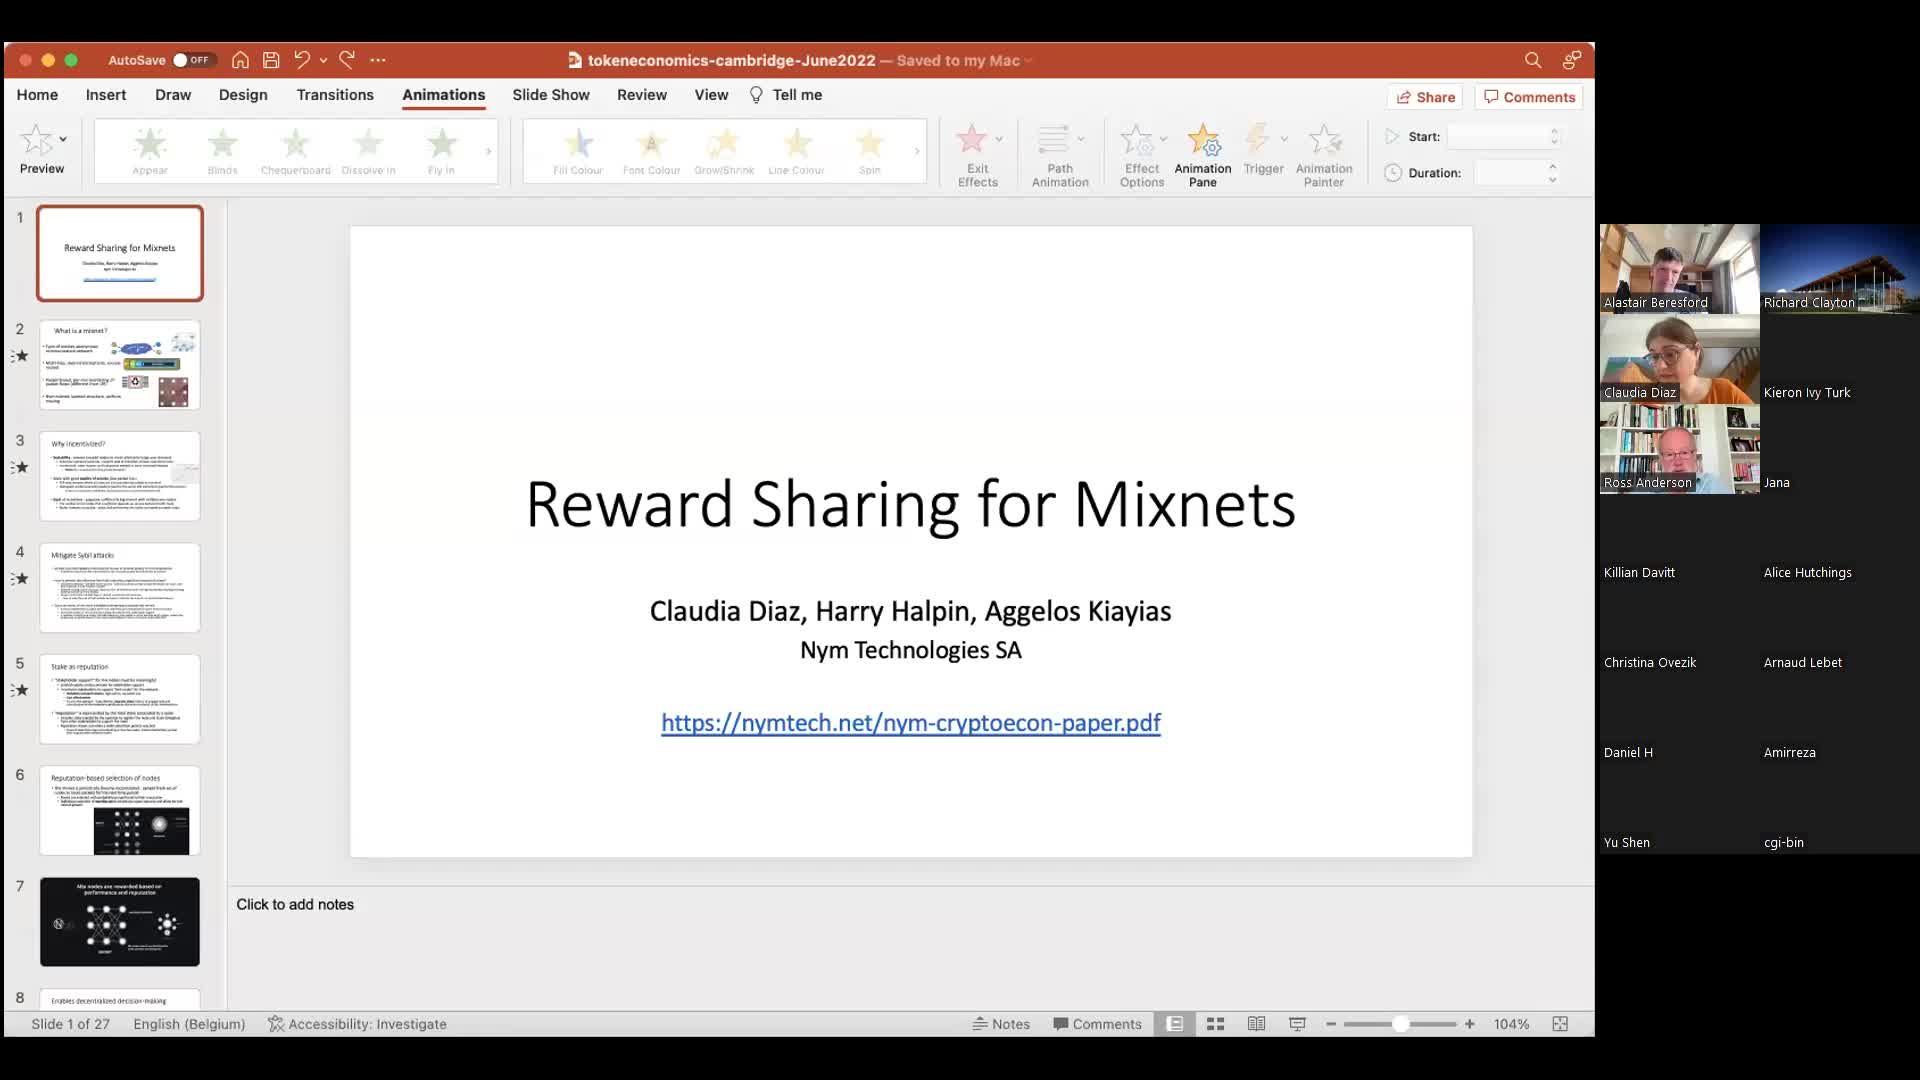This screenshot has height=1080, width=1920.
Task: Open Reading View from status bar
Action: click(1256, 1024)
